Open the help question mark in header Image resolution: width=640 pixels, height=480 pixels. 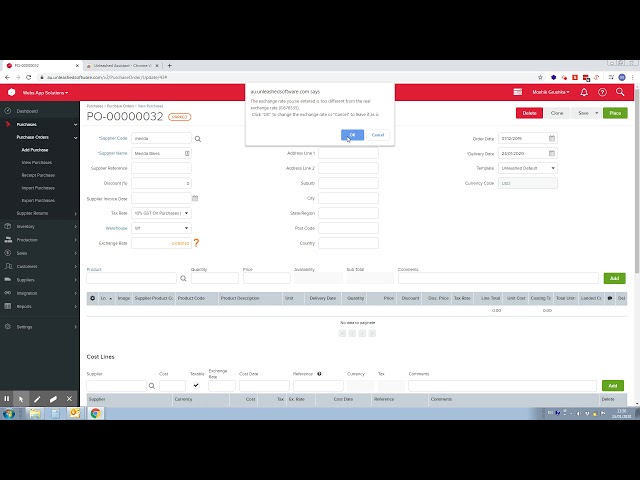pyautogui.click(x=602, y=92)
